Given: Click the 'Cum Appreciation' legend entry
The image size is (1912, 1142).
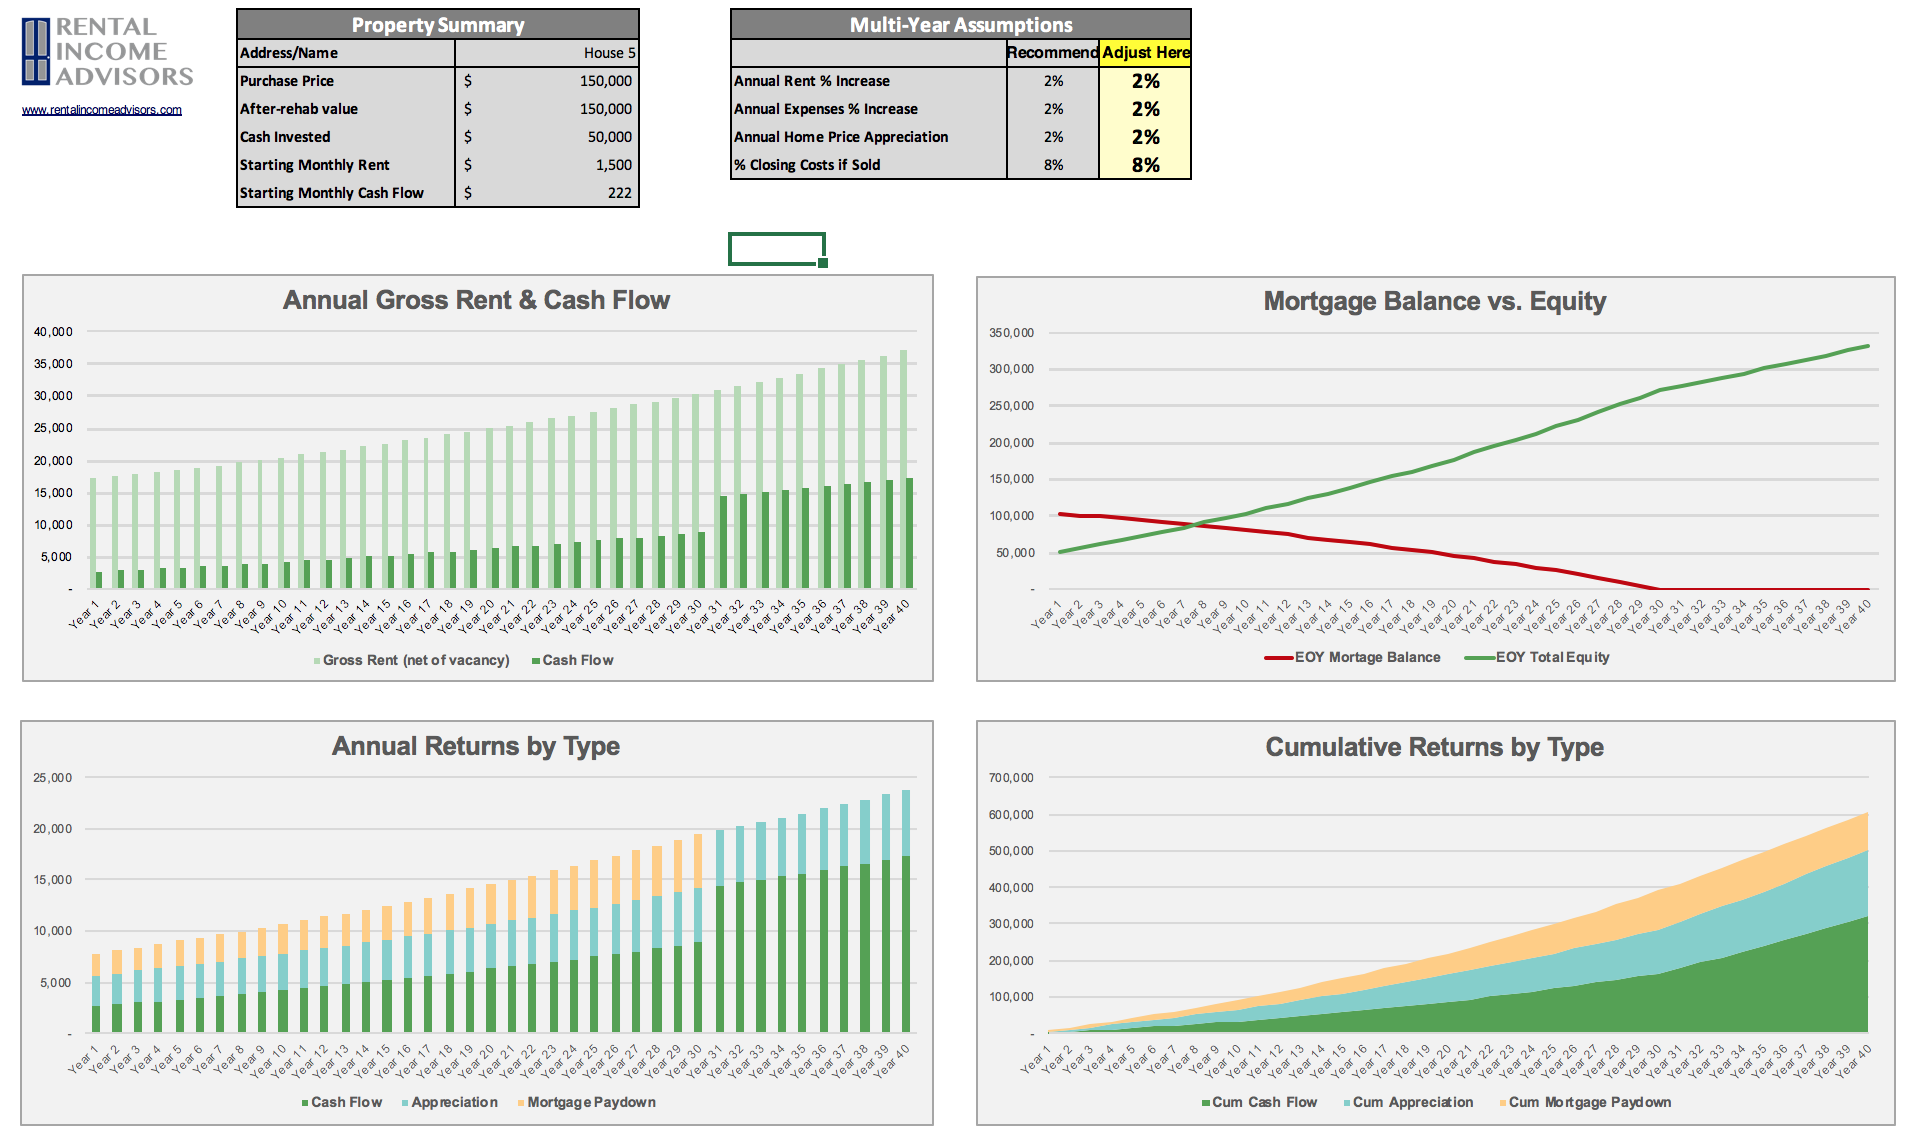Looking at the screenshot, I should point(1408,1102).
